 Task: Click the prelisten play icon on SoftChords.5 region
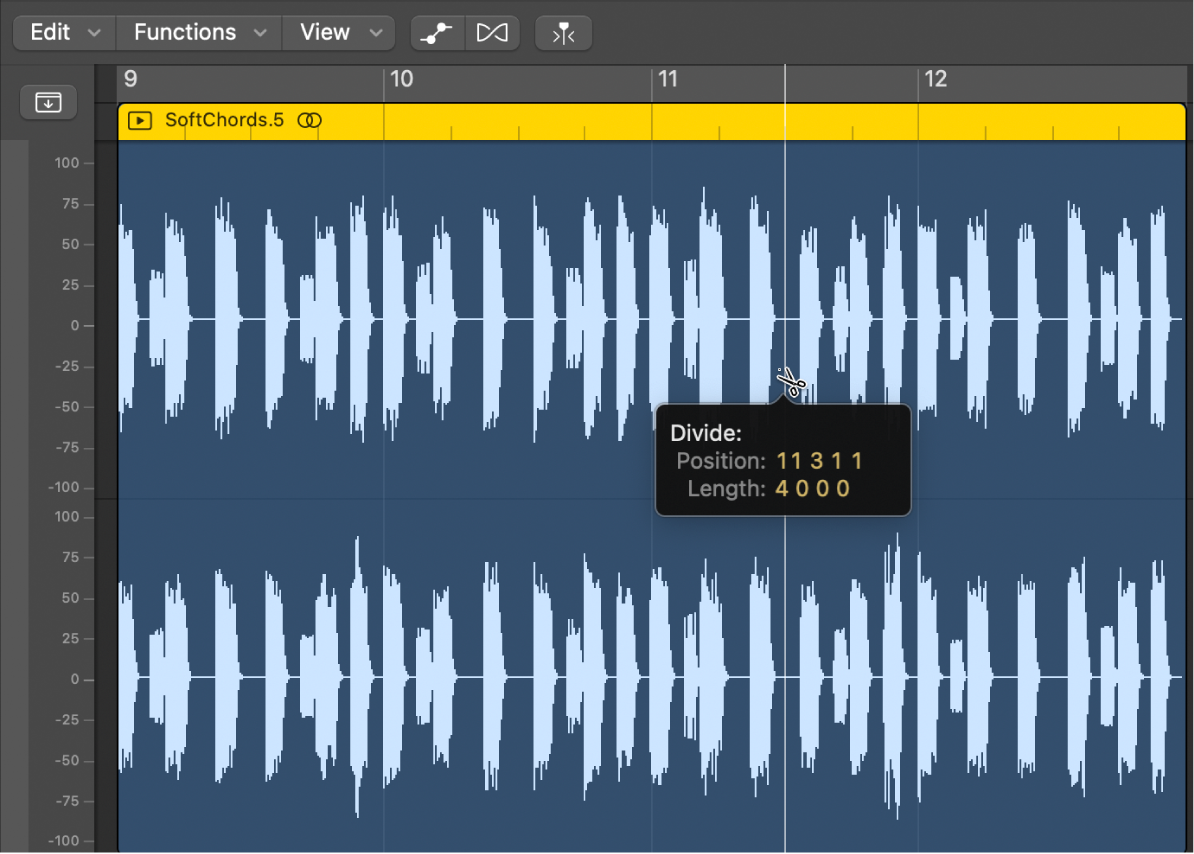(x=139, y=121)
